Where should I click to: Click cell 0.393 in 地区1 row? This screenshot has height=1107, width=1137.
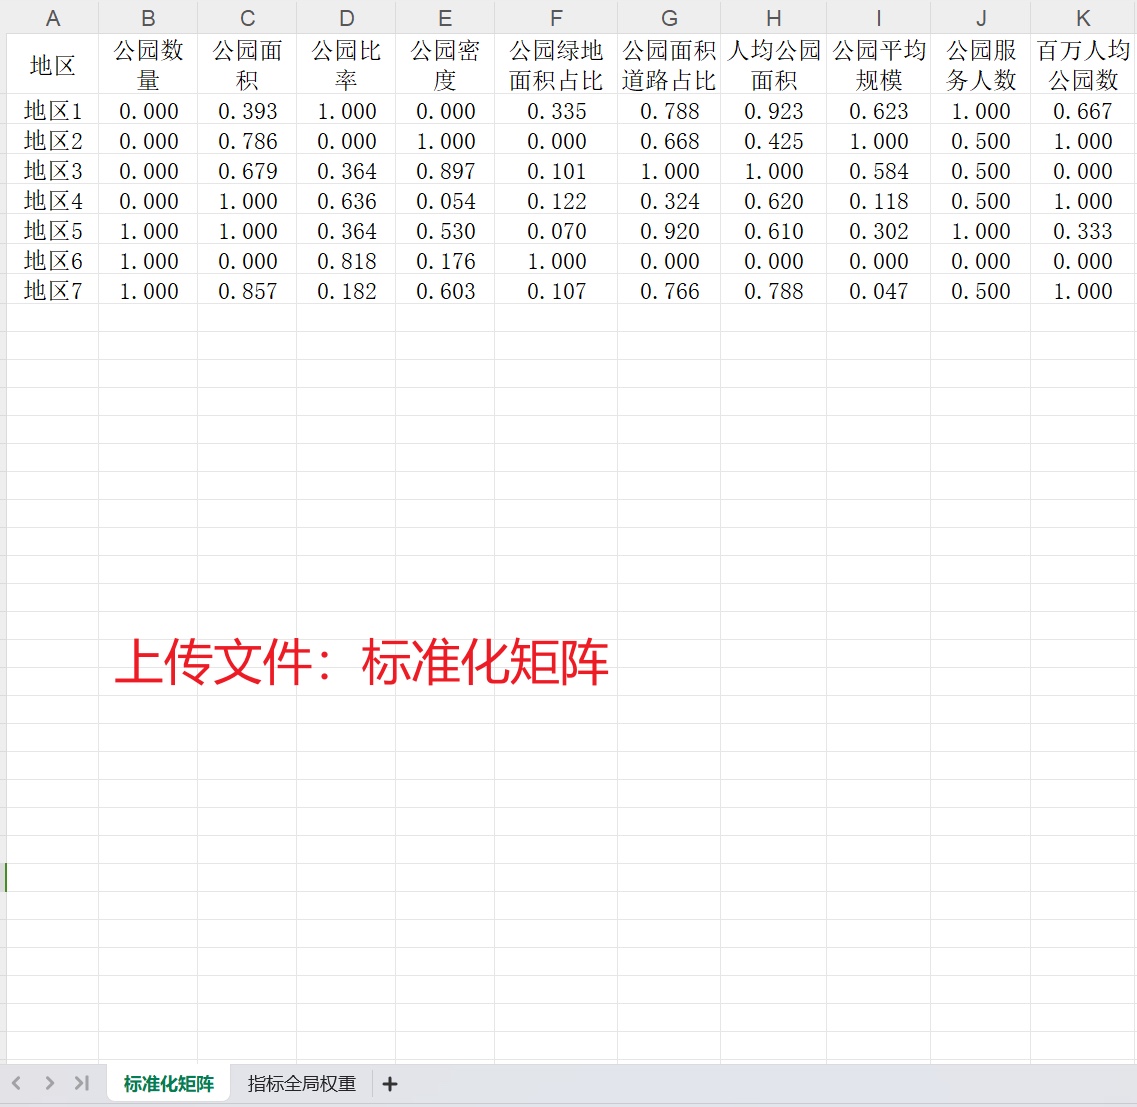click(247, 111)
